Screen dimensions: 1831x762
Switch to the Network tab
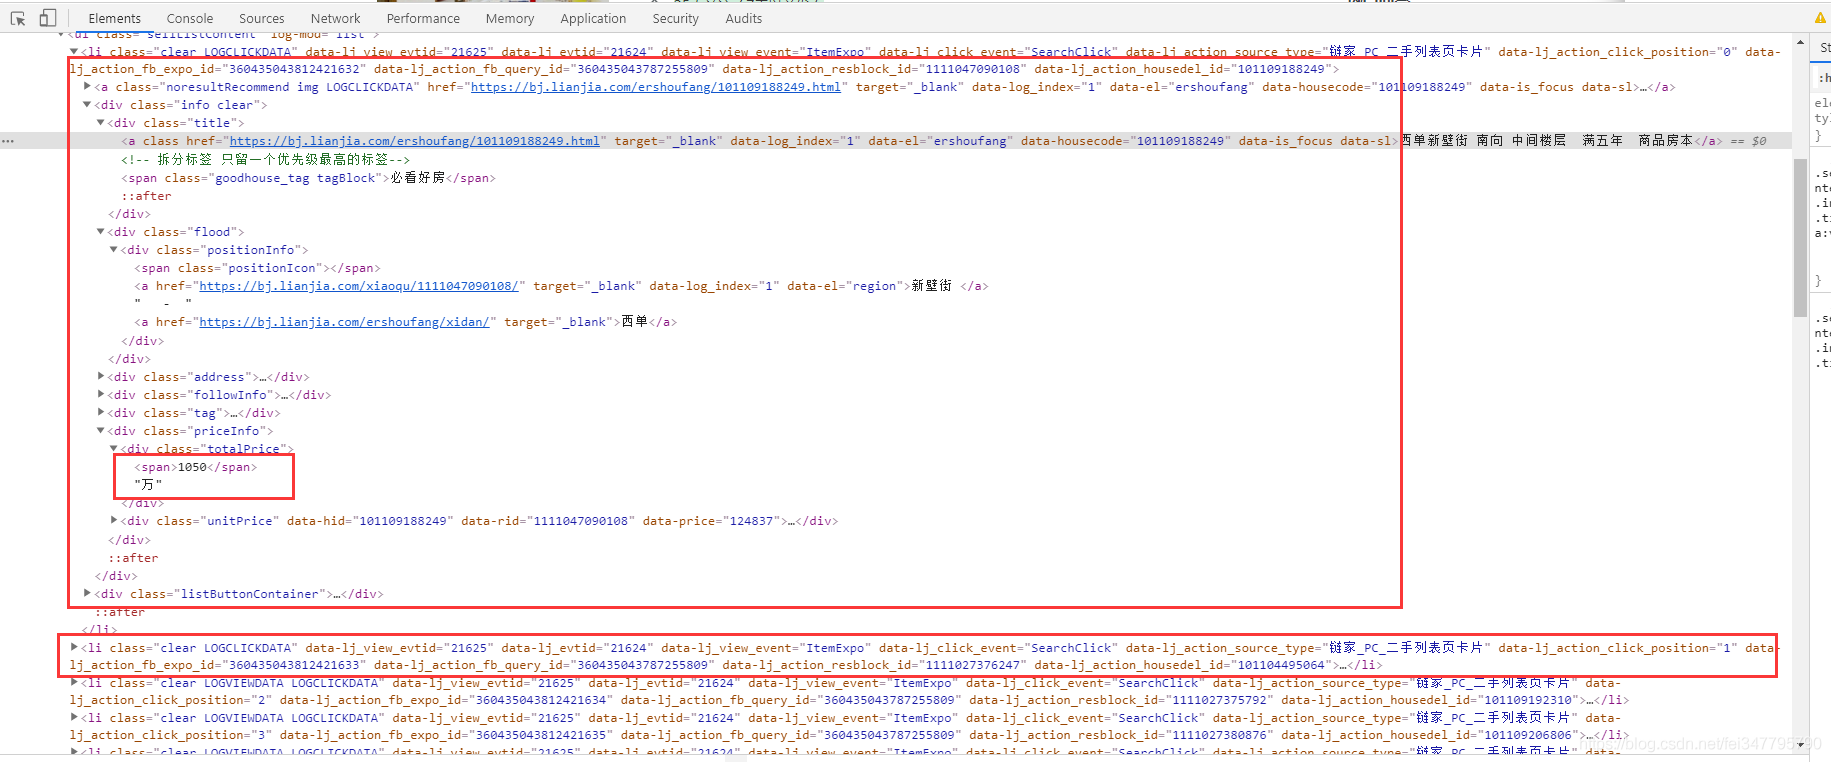(x=336, y=18)
